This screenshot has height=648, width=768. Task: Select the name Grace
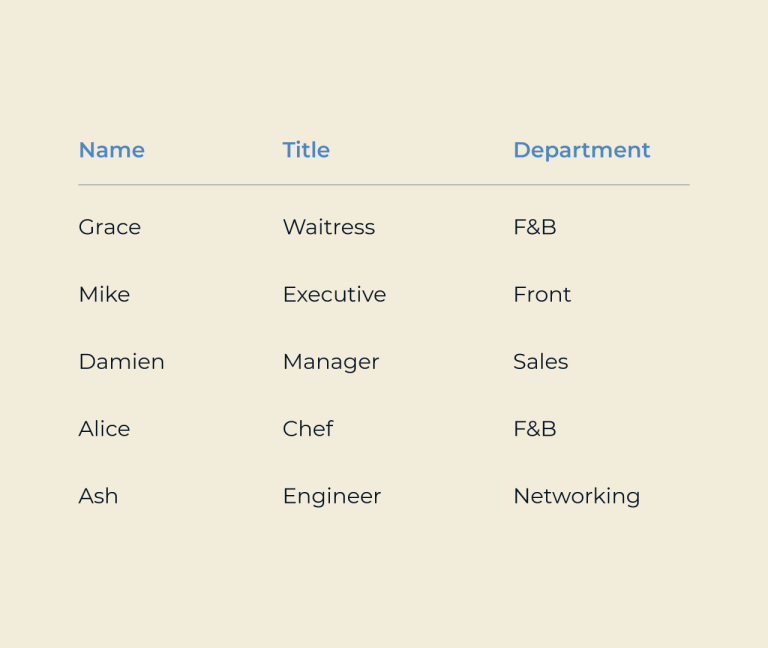click(x=110, y=227)
